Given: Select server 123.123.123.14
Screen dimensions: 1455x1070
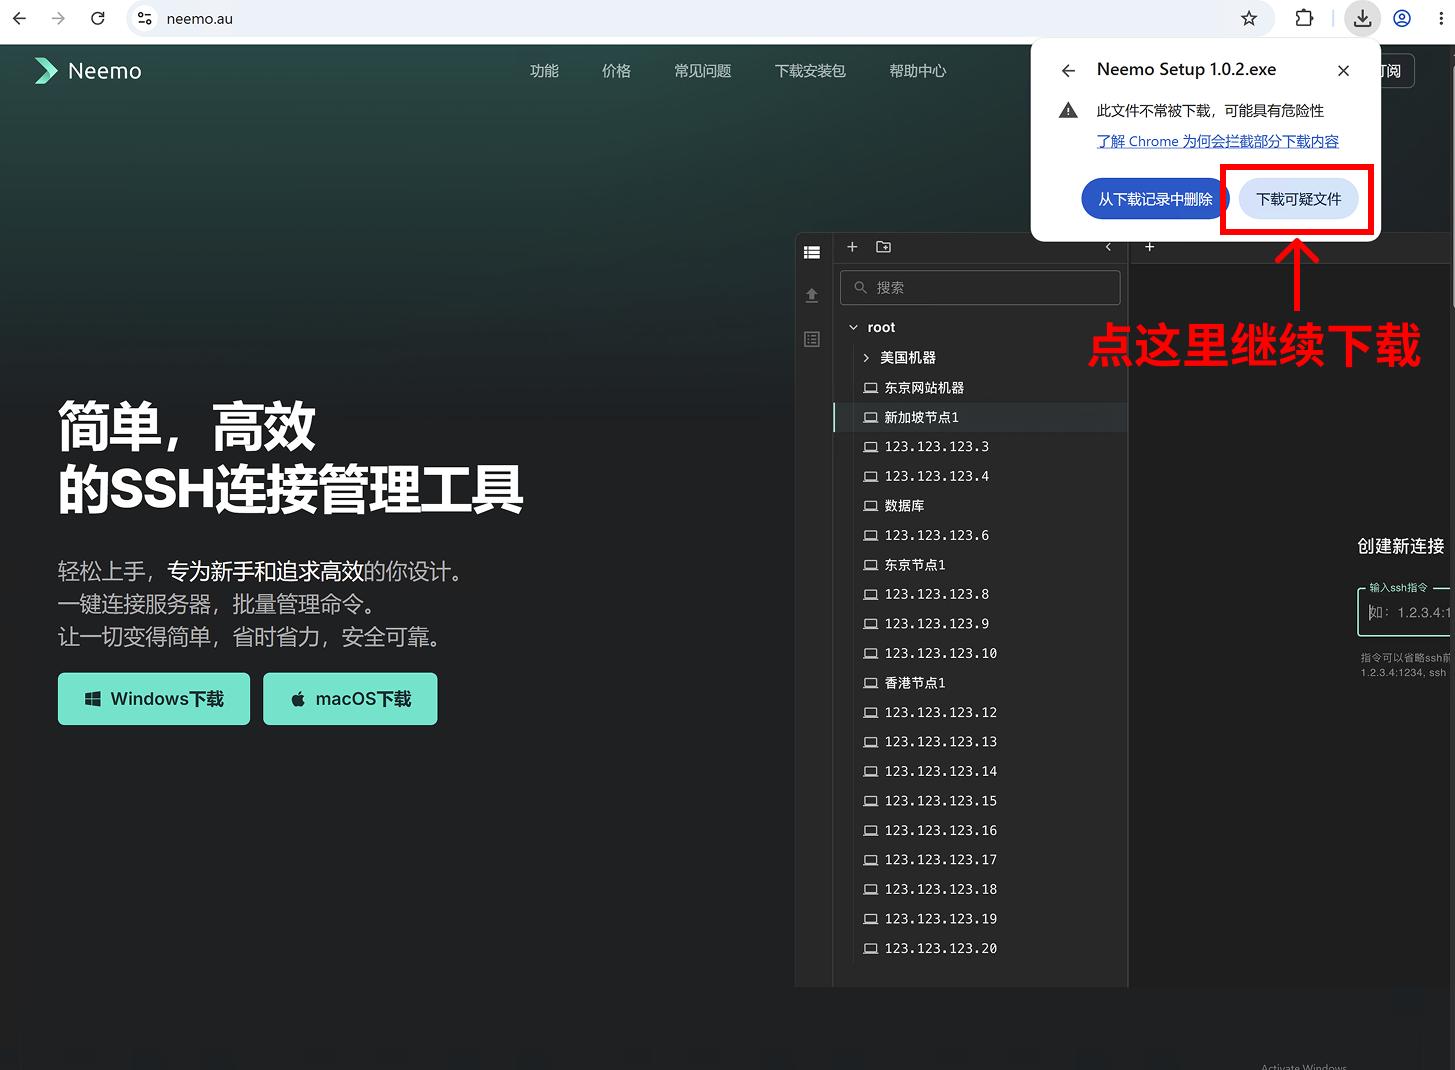Looking at the screenshot, I should tap(981, 771).
